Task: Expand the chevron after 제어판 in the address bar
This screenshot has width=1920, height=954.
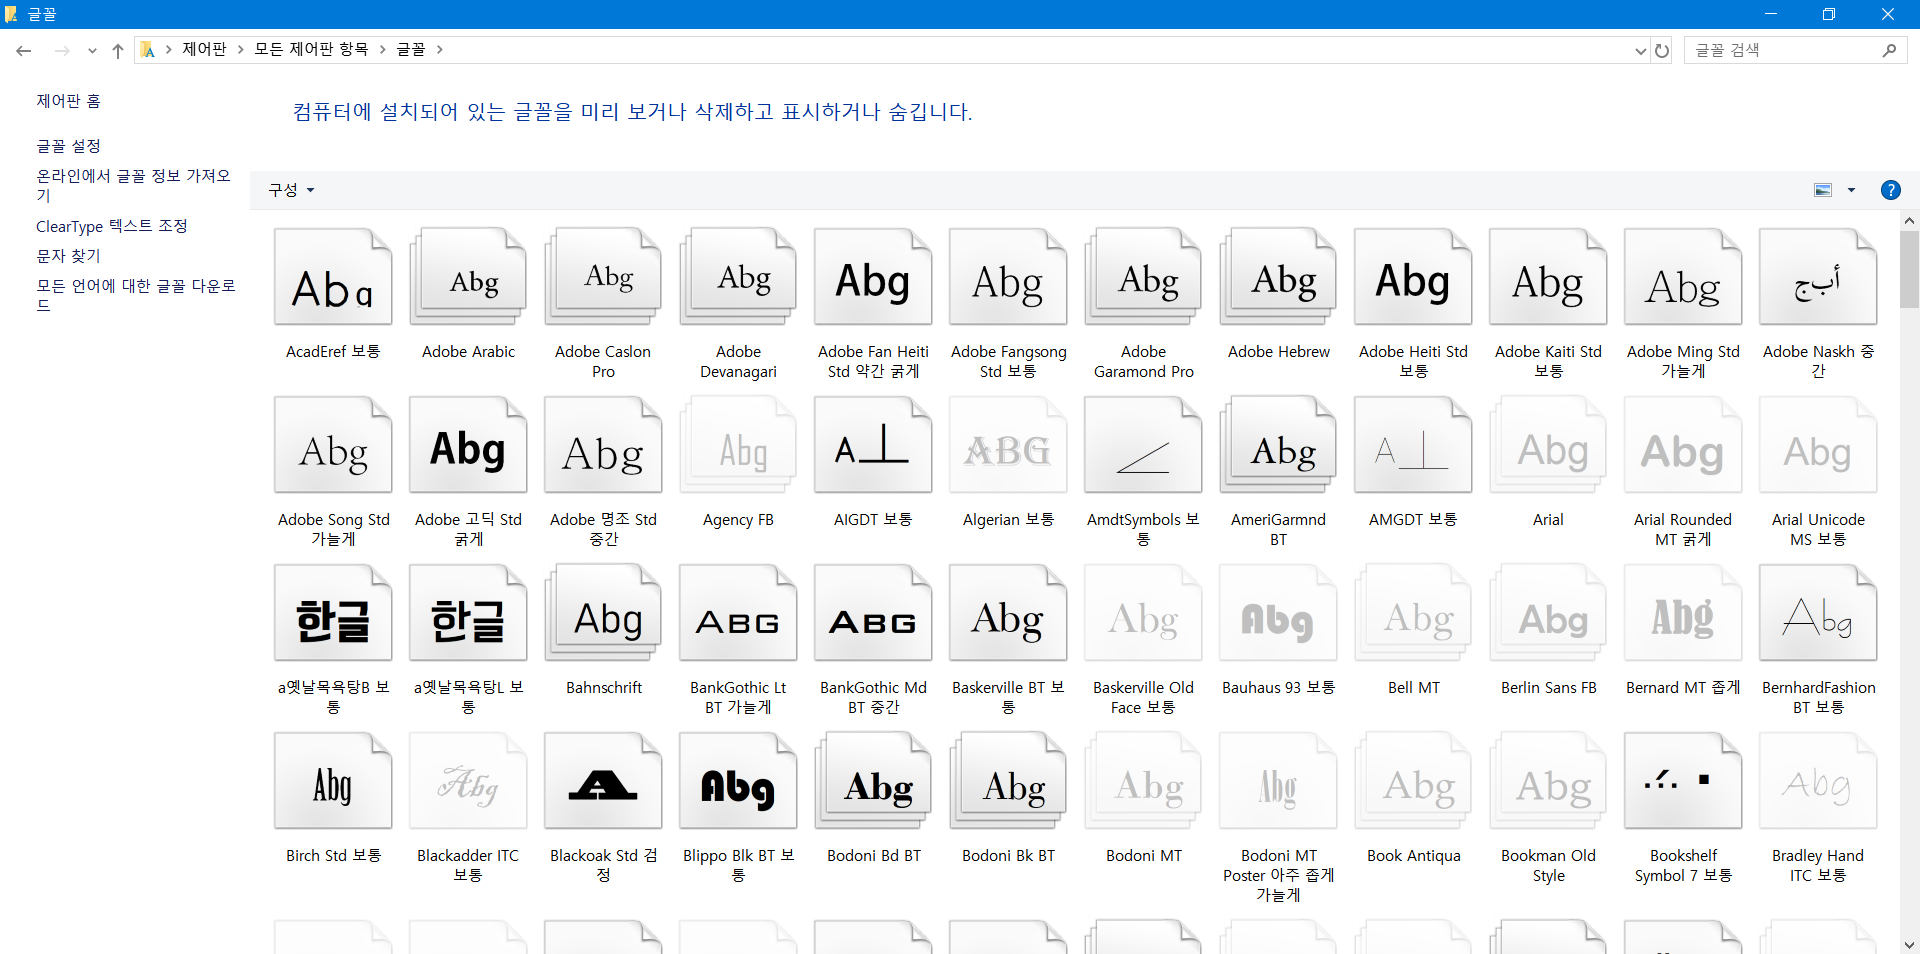Action: pyautogui.click(x=241, y=49)
